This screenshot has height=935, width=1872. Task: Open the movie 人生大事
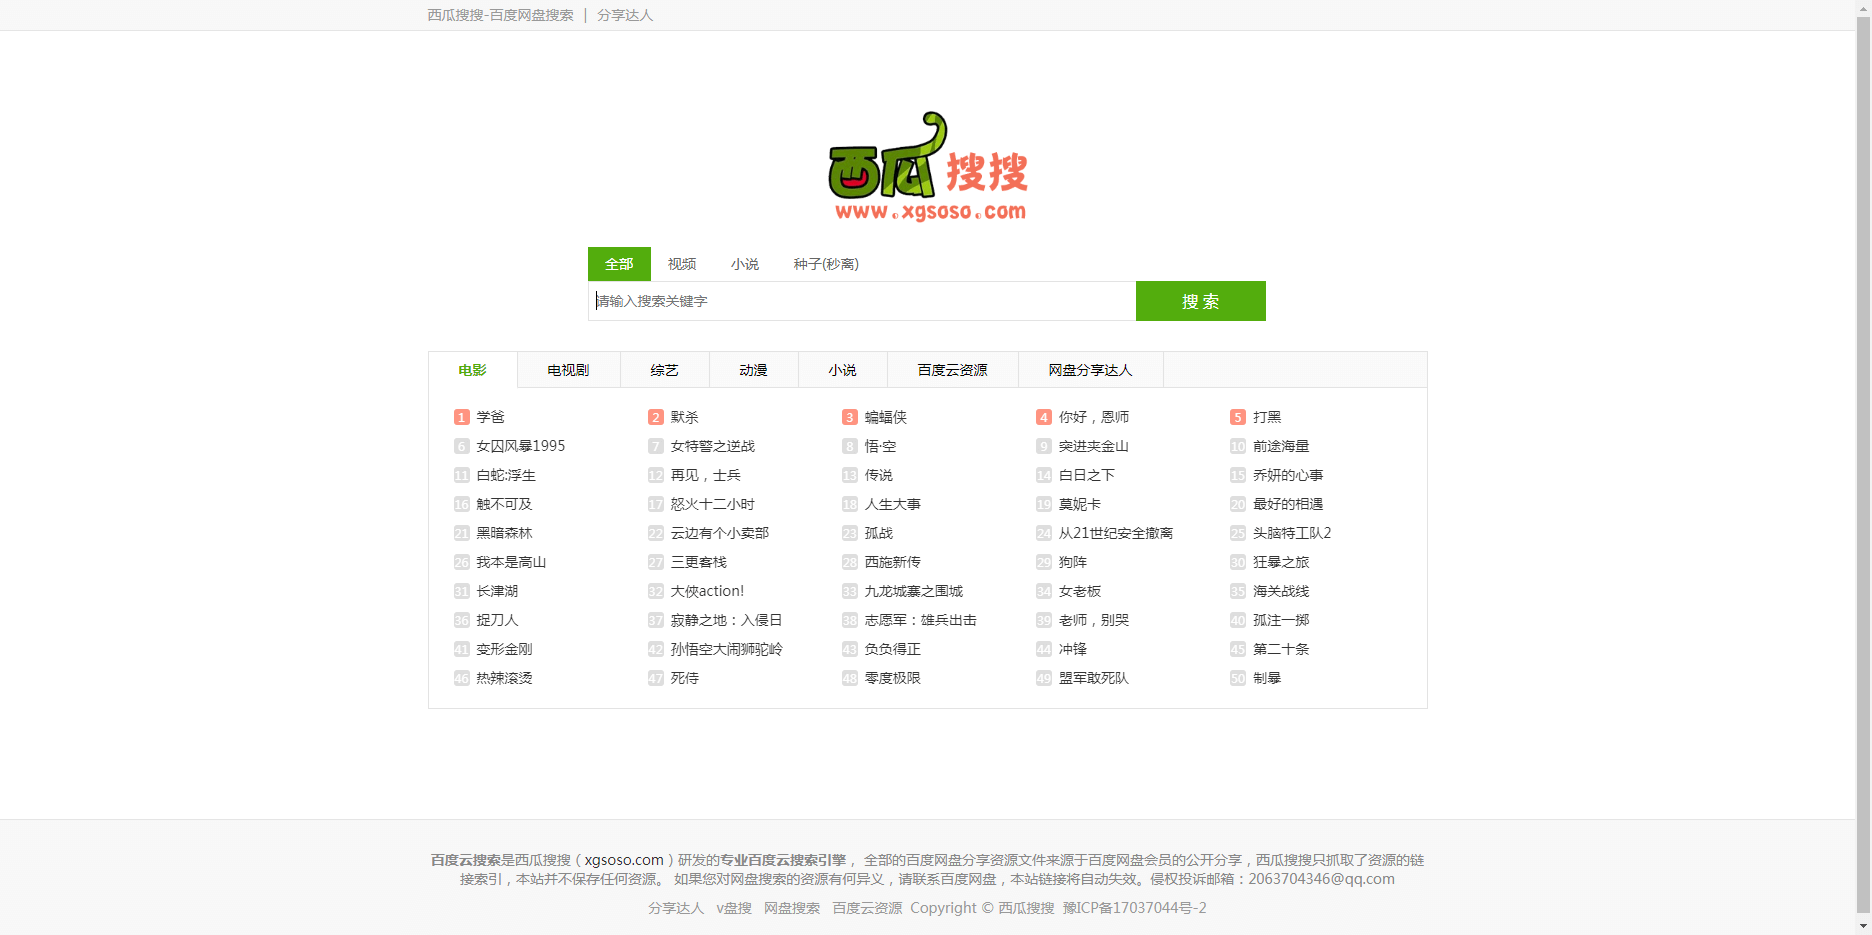[x=893, y=504]
